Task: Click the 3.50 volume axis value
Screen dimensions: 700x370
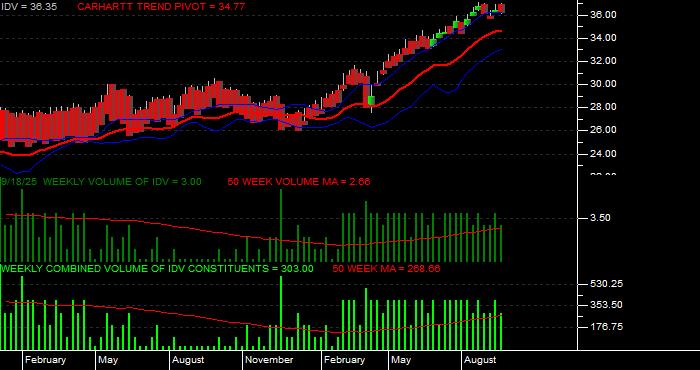Action: coord(600,218)
